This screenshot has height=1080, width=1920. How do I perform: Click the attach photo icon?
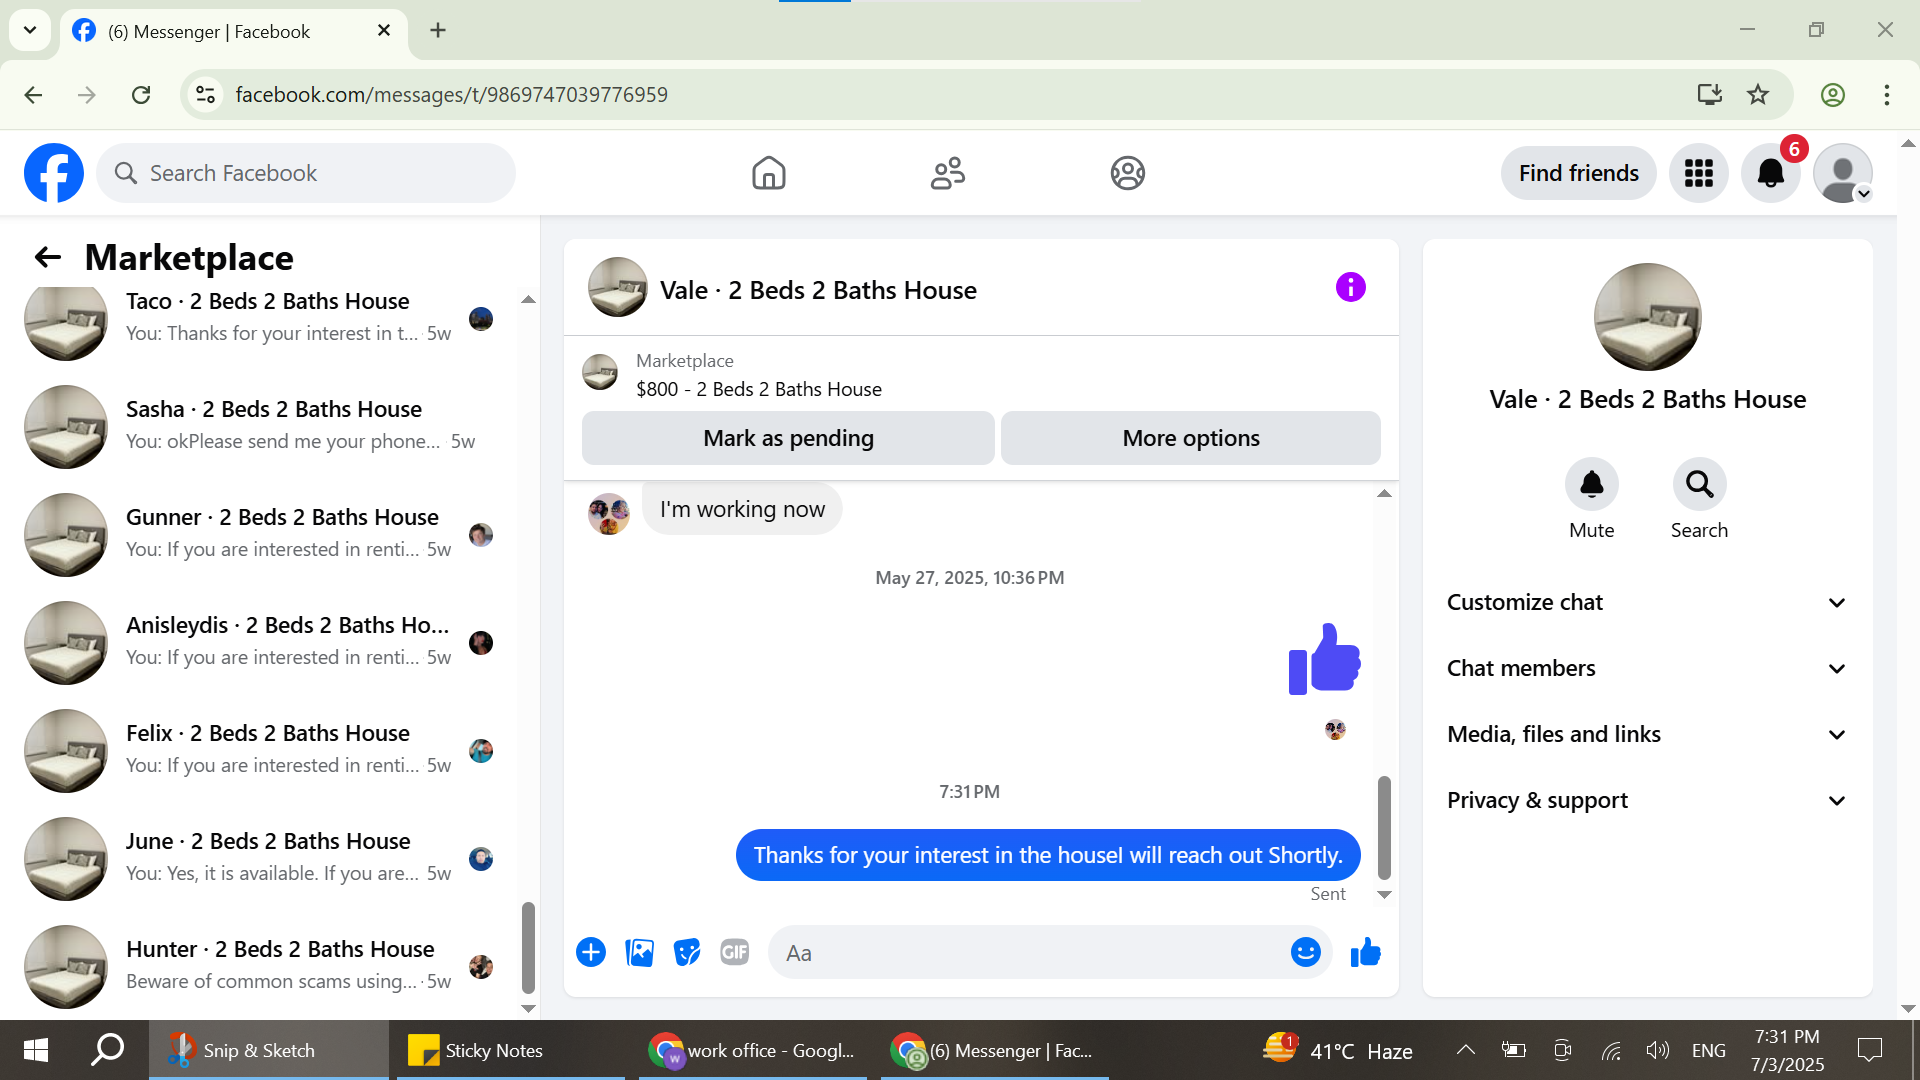pos(639,952)
